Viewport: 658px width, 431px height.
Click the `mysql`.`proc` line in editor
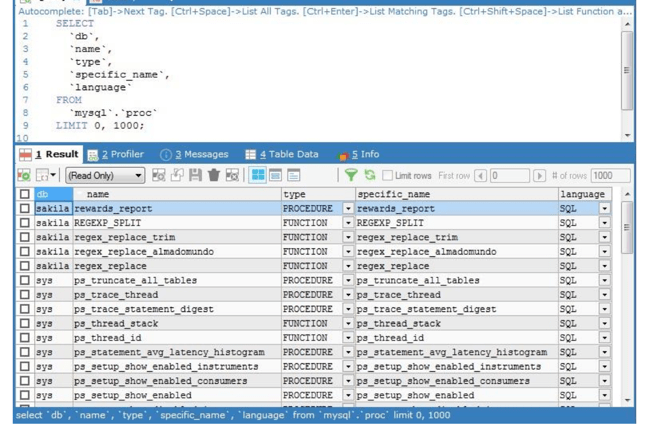pos(113,113)
